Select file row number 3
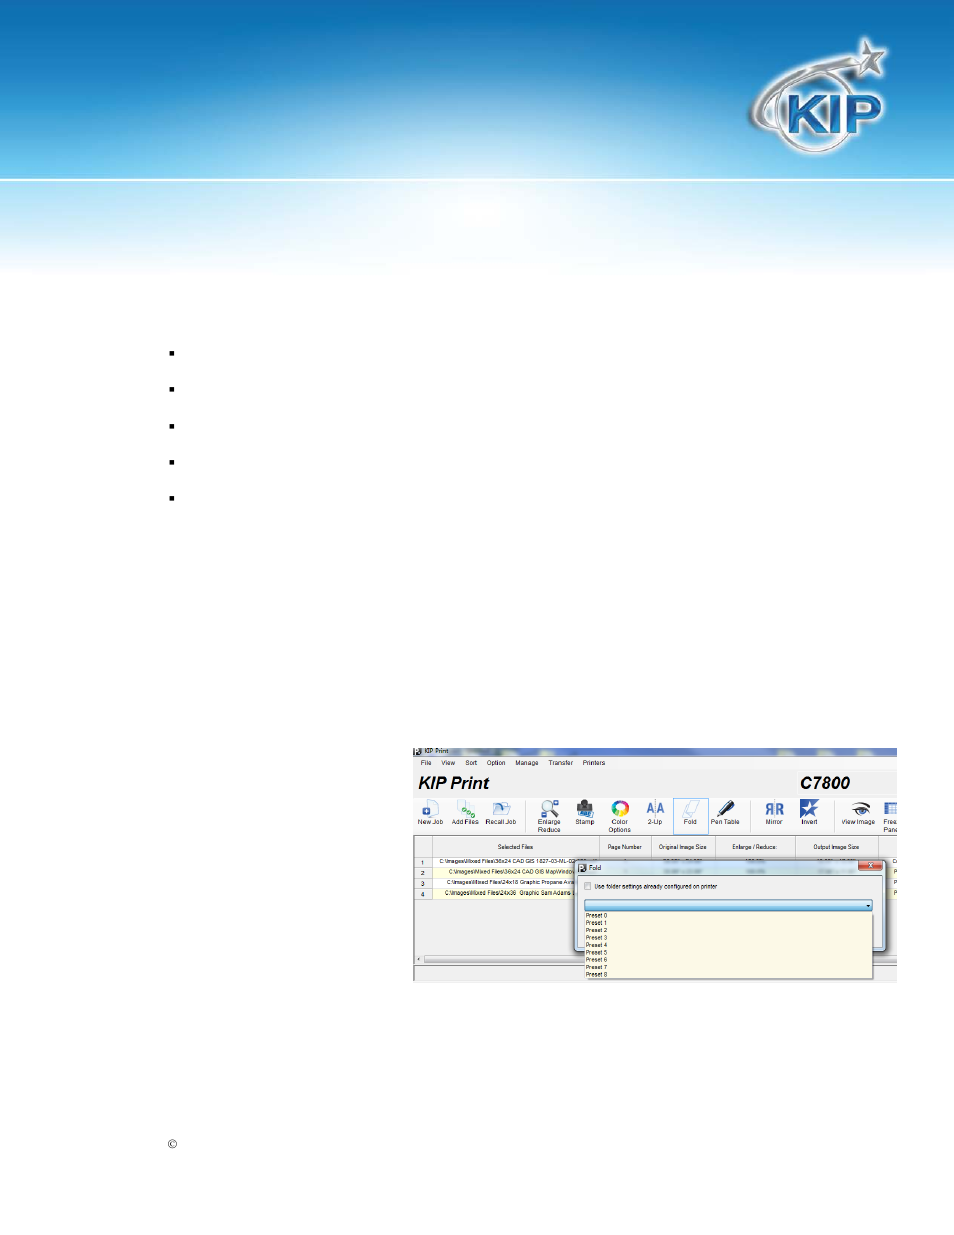The width and height of the screenshot is (954, 1235). coord(422,884)
